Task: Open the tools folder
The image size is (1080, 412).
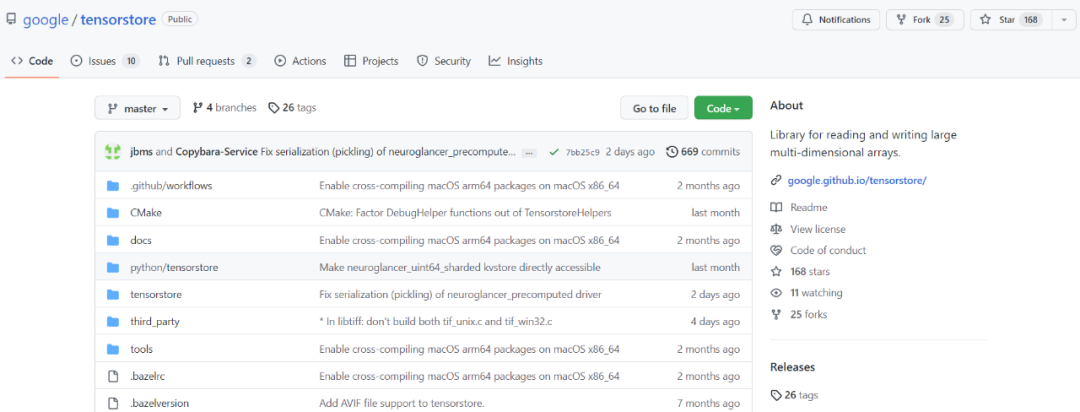Action: (141, 349)
